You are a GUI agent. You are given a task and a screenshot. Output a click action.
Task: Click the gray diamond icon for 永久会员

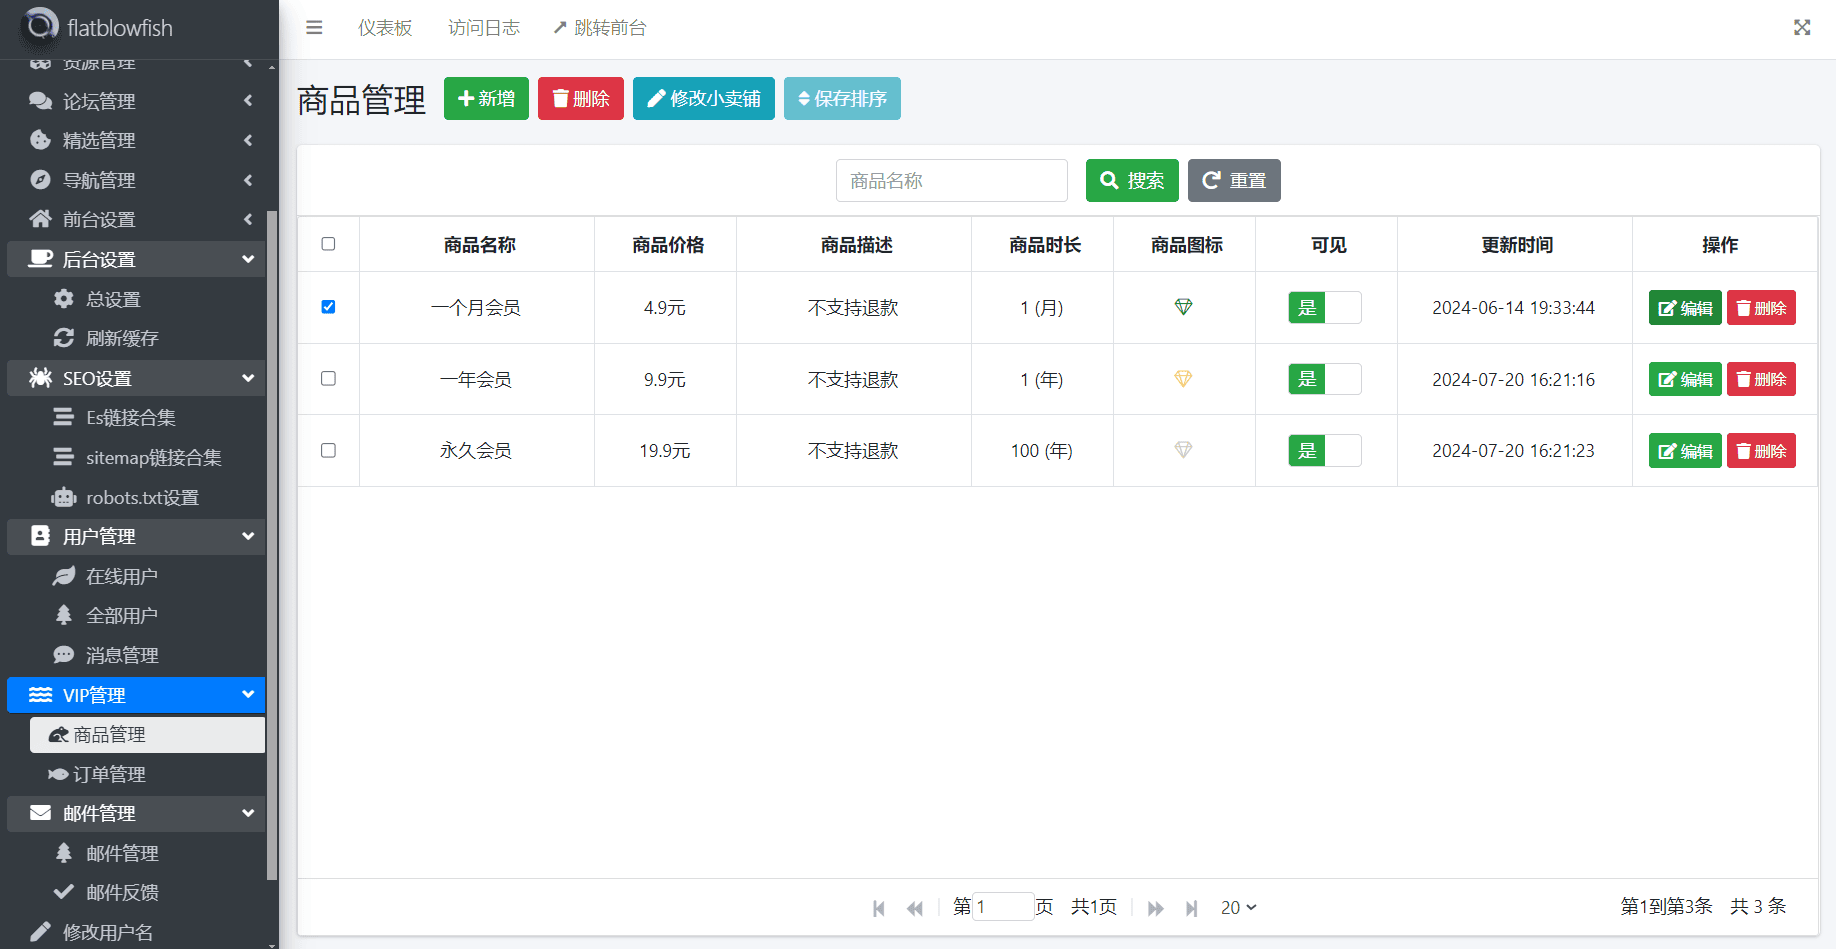point(1183,450)
